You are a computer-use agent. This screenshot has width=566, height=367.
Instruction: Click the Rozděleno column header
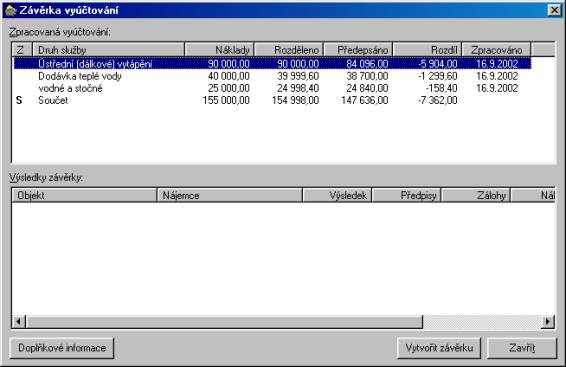click(289, 50)
